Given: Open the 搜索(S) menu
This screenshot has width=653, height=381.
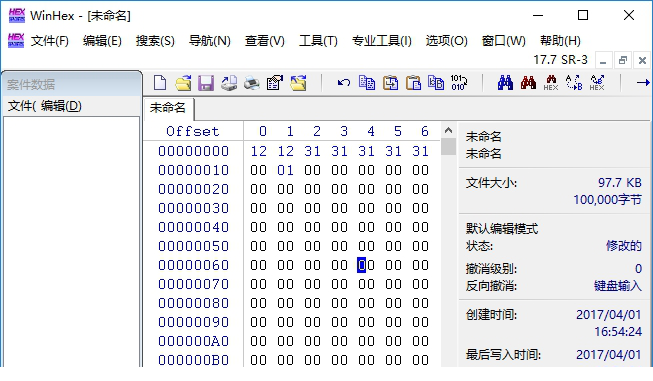Looking at the screenshot, I should tap(155, 41).
